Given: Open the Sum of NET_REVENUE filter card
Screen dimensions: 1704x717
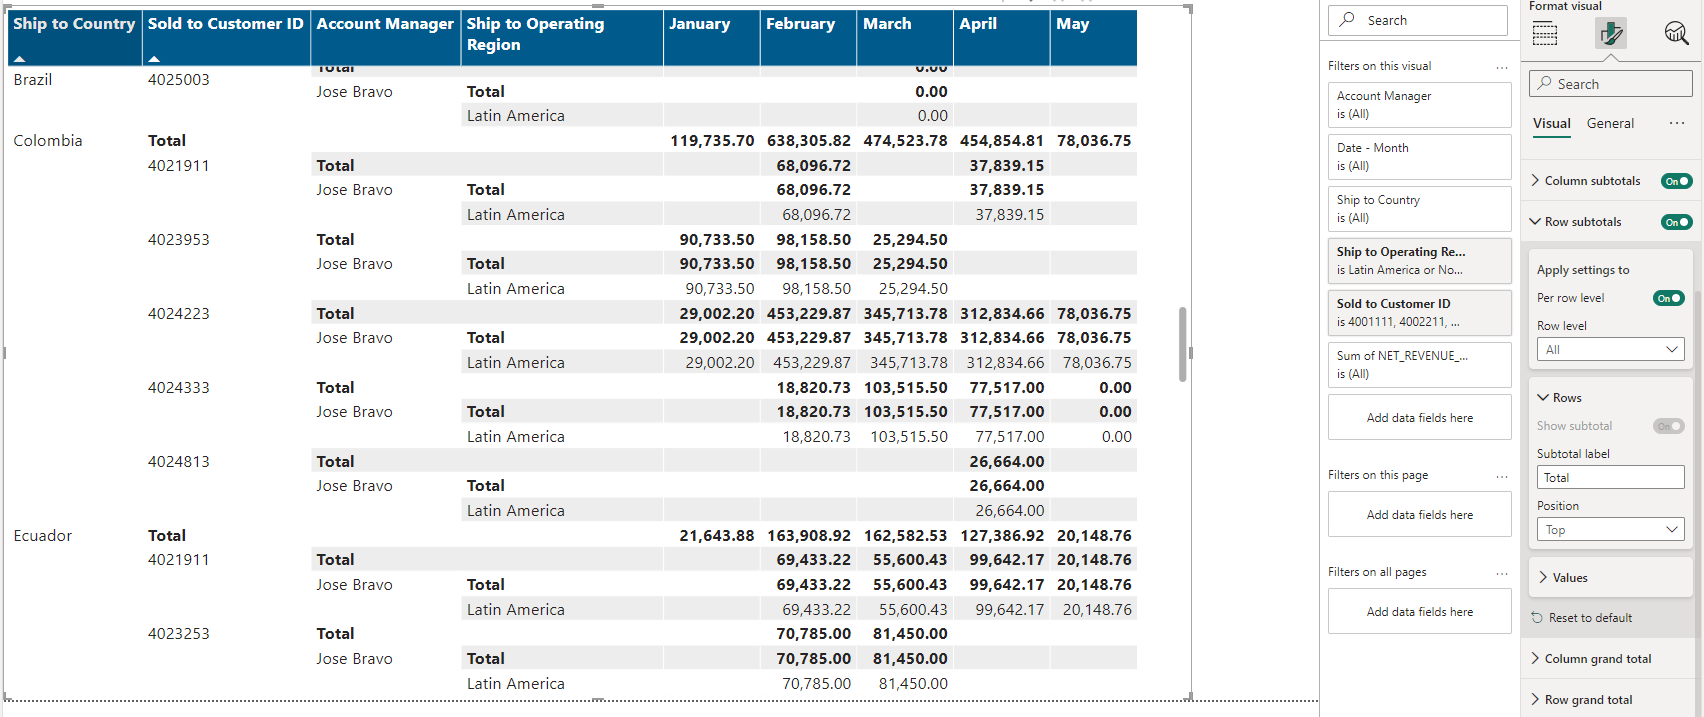Looking at the screenshot, I should pos(1419,365).
